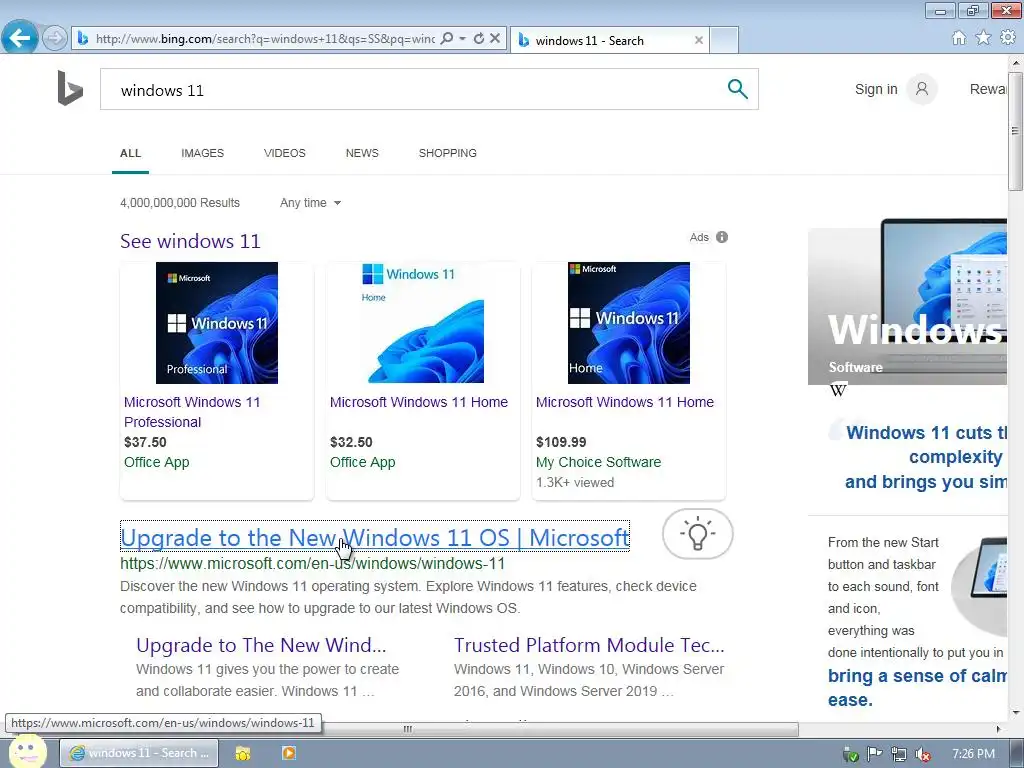Select the ALL results tab
The height and width of the screenshot is (768, 1024).
tap(130, 153)
